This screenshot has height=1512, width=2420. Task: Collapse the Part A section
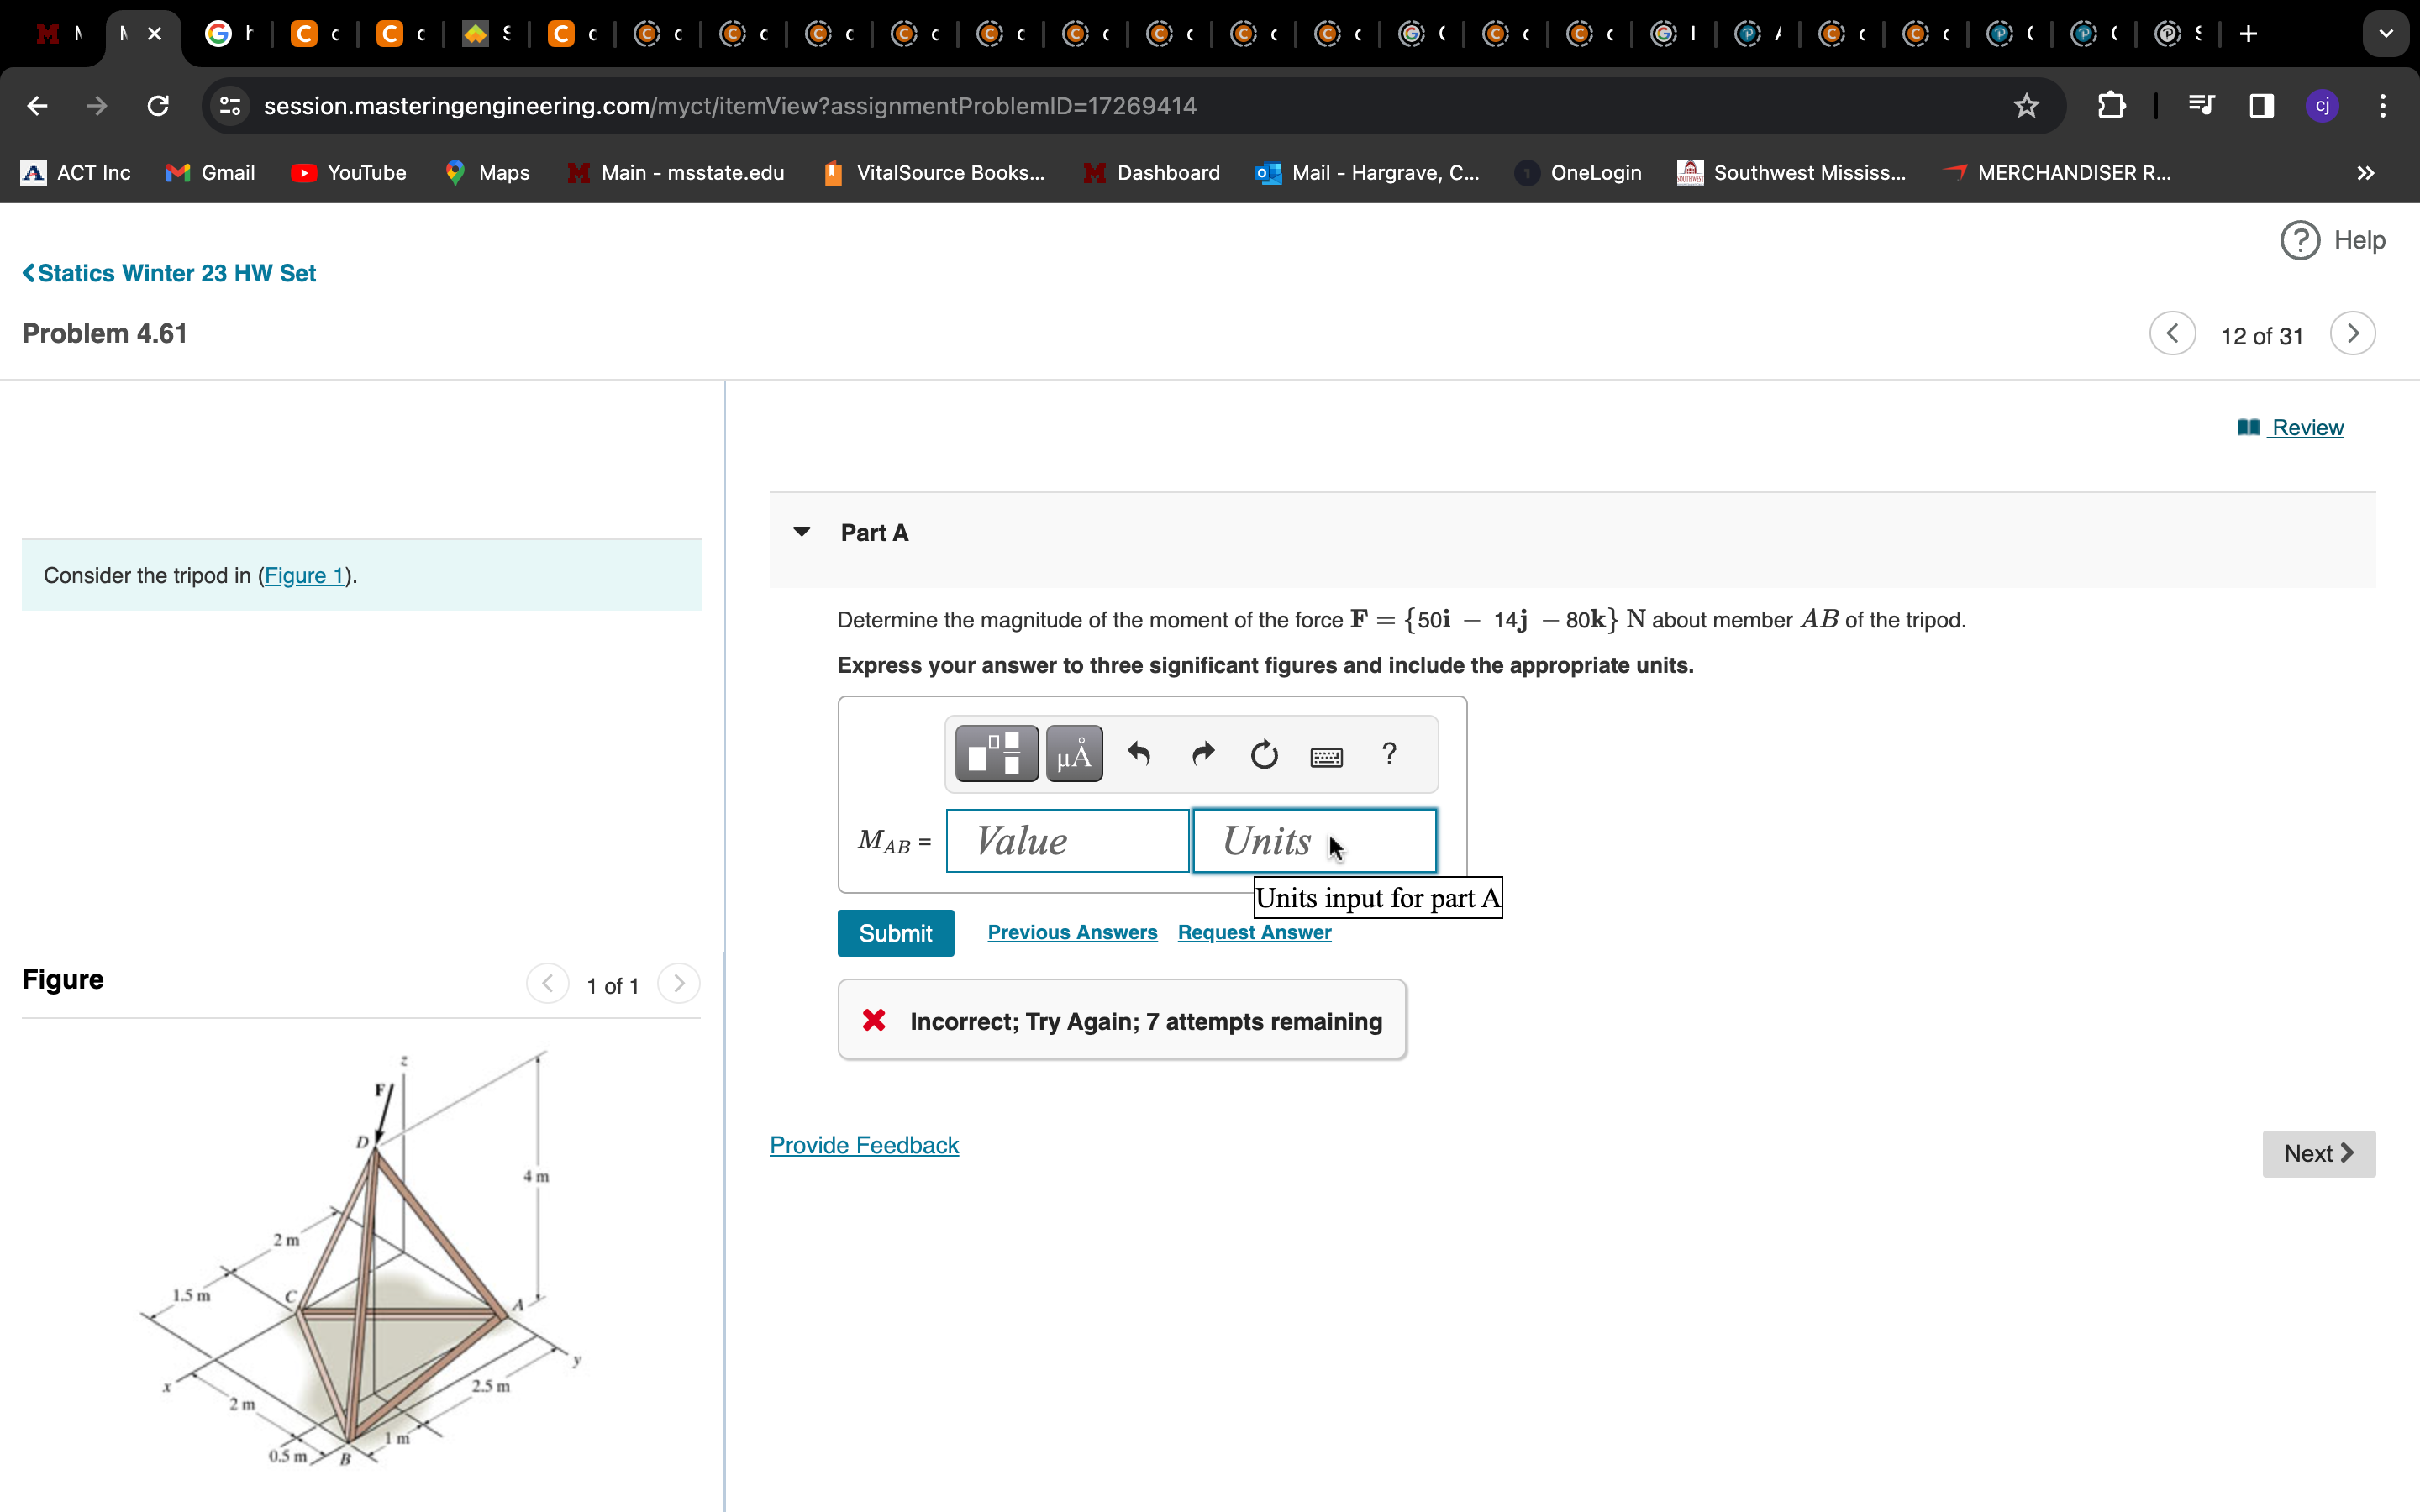coord(801,532)
